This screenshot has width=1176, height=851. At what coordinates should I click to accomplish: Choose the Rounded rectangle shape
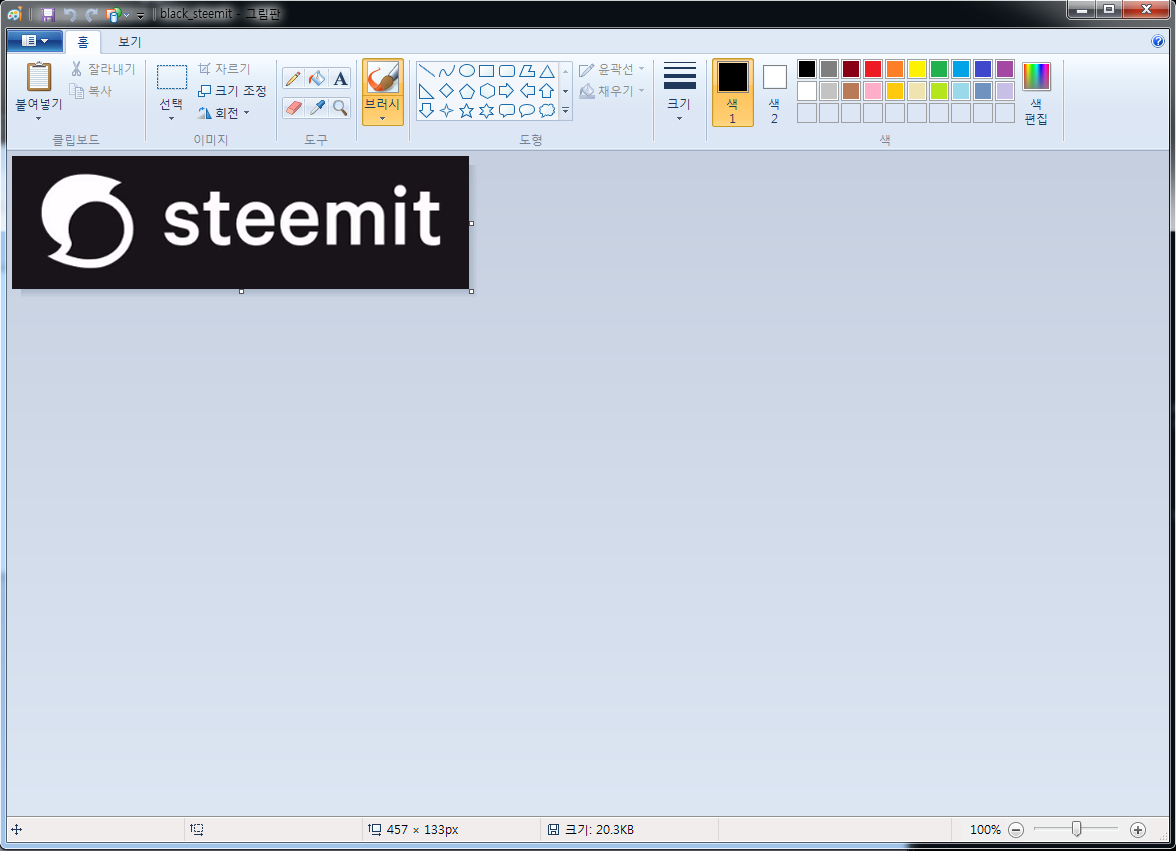(507, 71)
